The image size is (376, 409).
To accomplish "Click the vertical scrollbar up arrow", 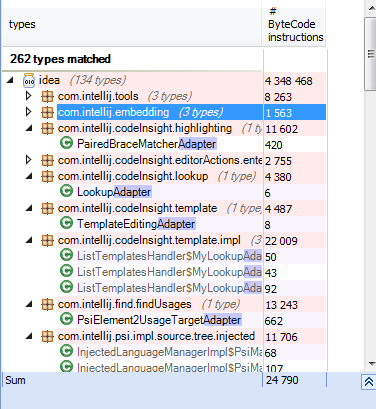I will (x=371, y=8).
